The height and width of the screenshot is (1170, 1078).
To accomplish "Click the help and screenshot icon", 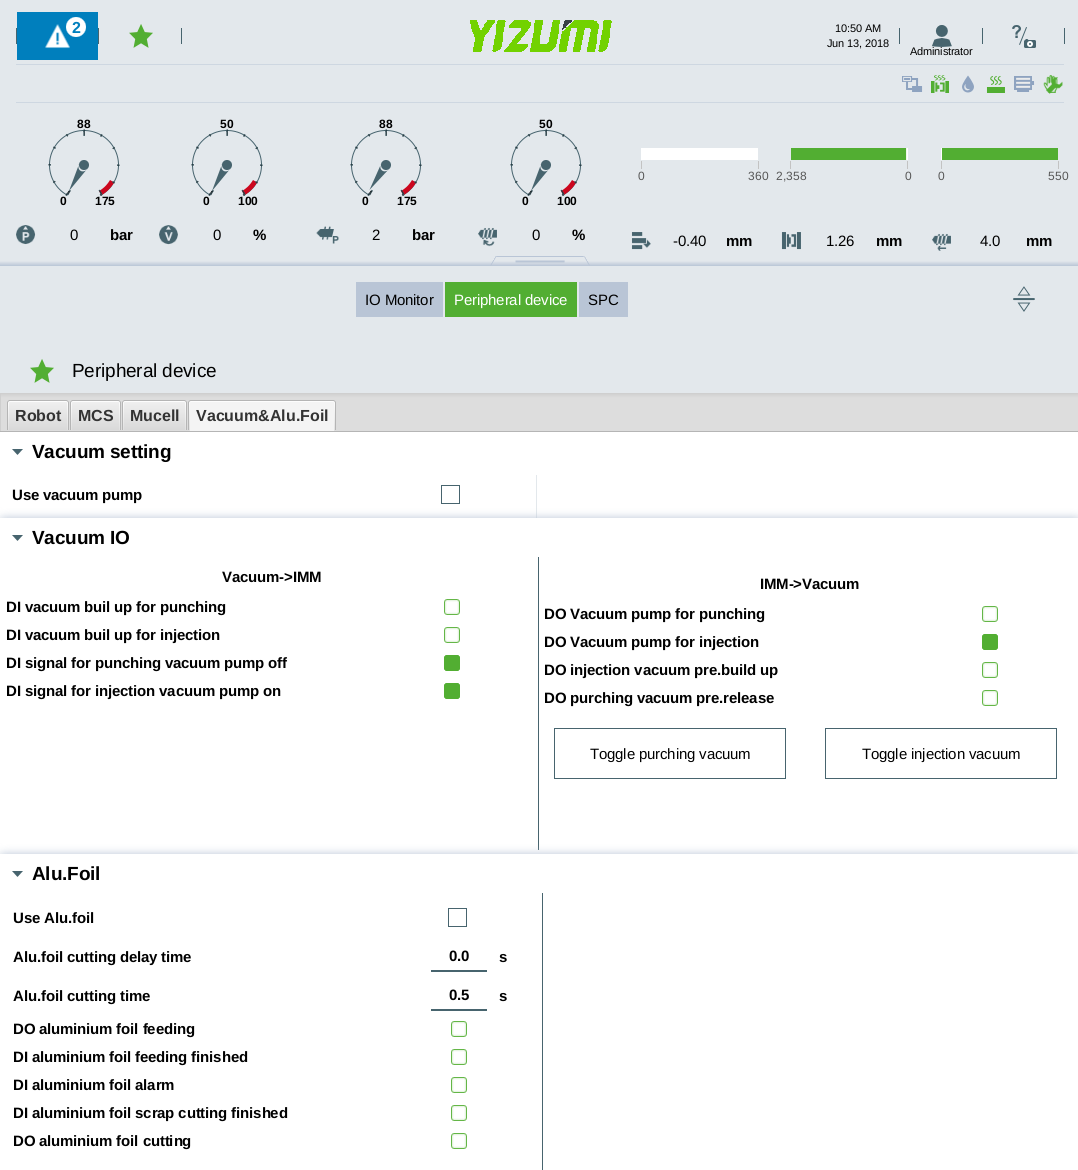I will click(x=1023, y=37).
